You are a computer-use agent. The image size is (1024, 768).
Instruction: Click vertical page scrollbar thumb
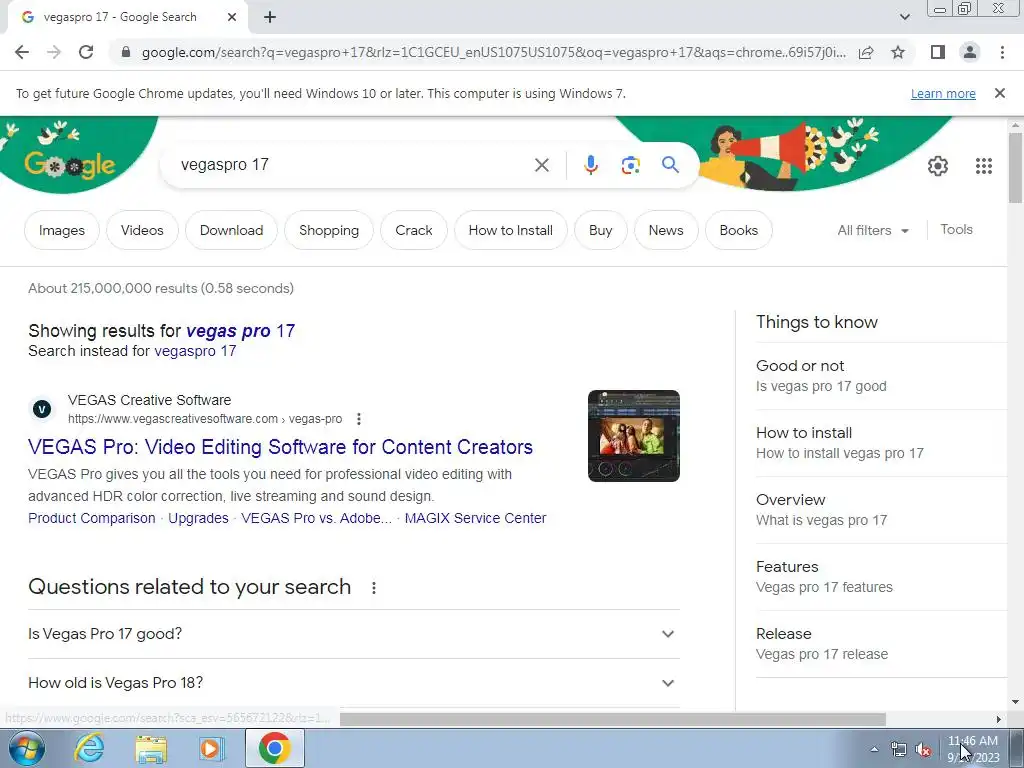(x=1015, y=167)
